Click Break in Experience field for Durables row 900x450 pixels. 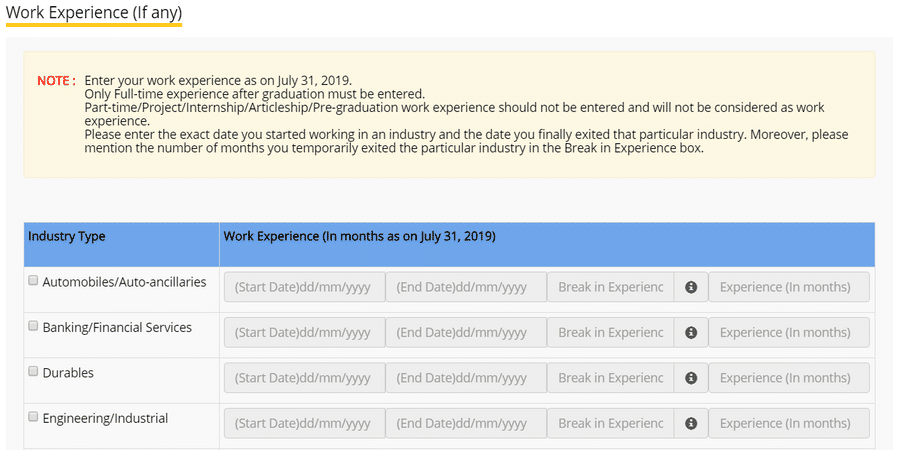[x=610, y=378]
